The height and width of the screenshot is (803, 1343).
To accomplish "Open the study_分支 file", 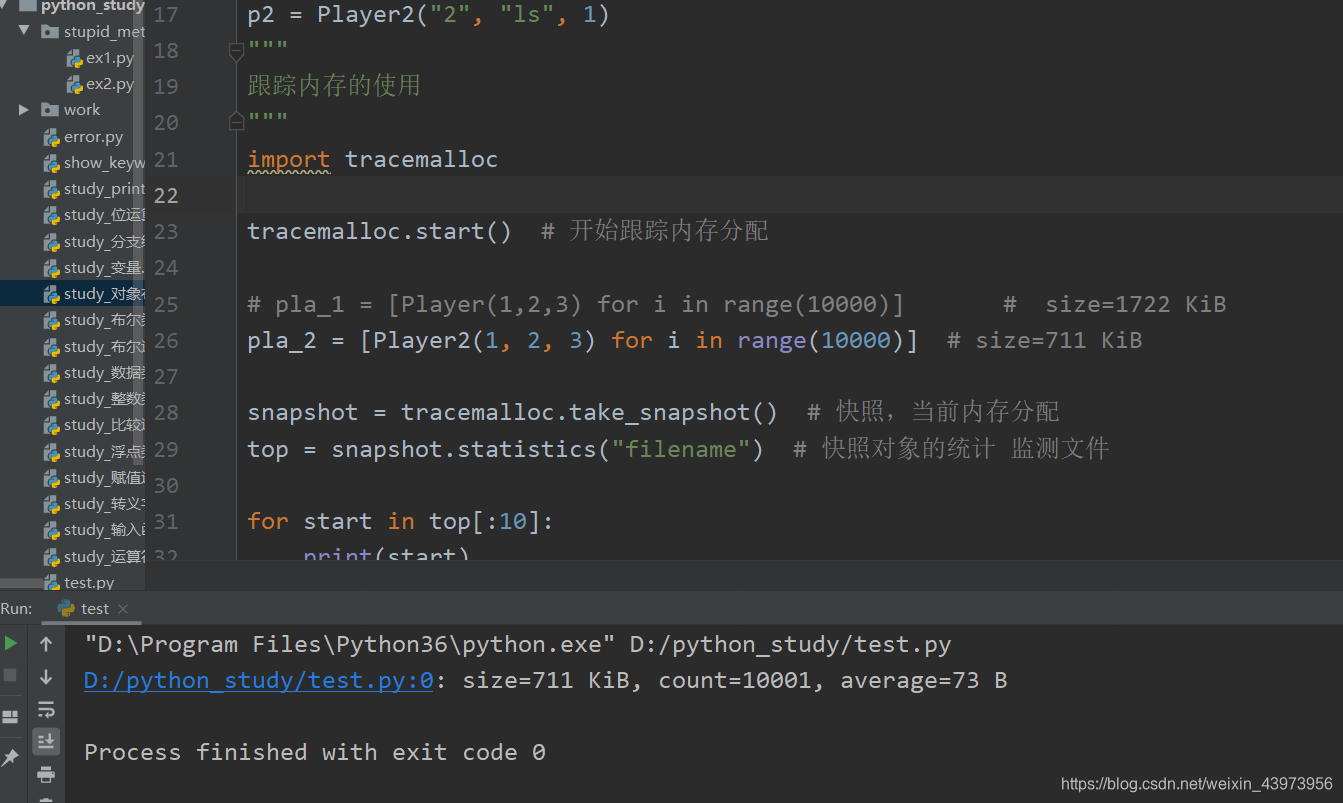I will [x=94, y=241].
